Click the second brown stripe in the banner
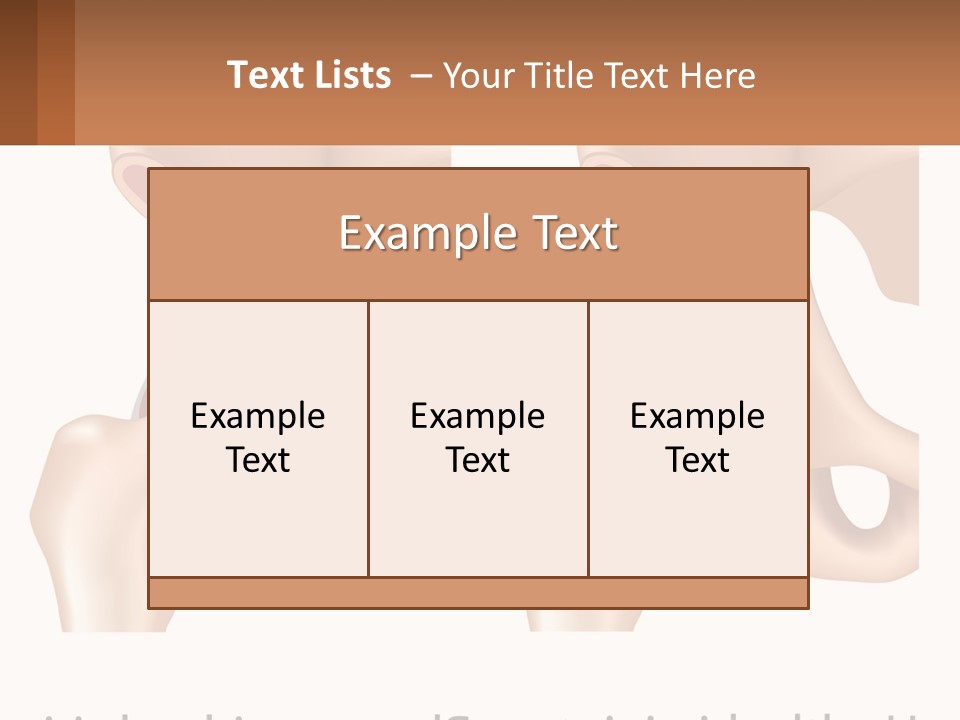Image resolution: width=960 pixels, height=720 pixels. pyautogui.click(x=56, y=72)
